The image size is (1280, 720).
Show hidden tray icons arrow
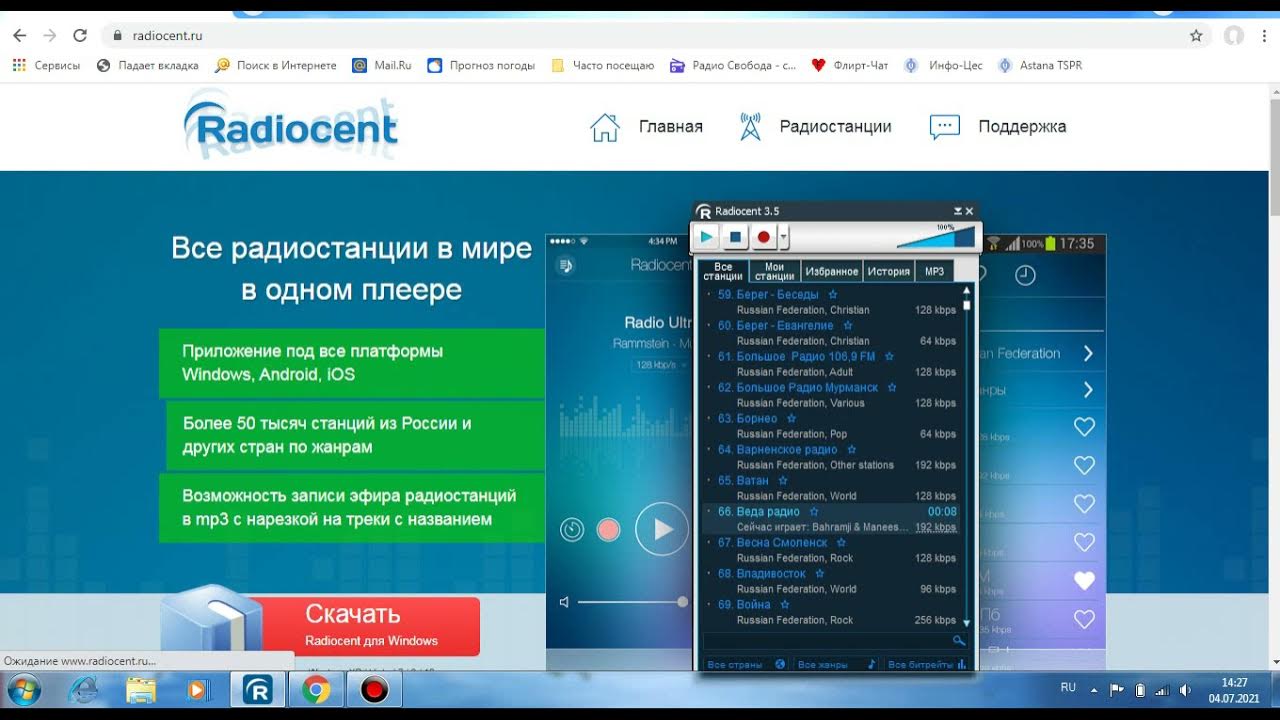(x=1094, y=690)
